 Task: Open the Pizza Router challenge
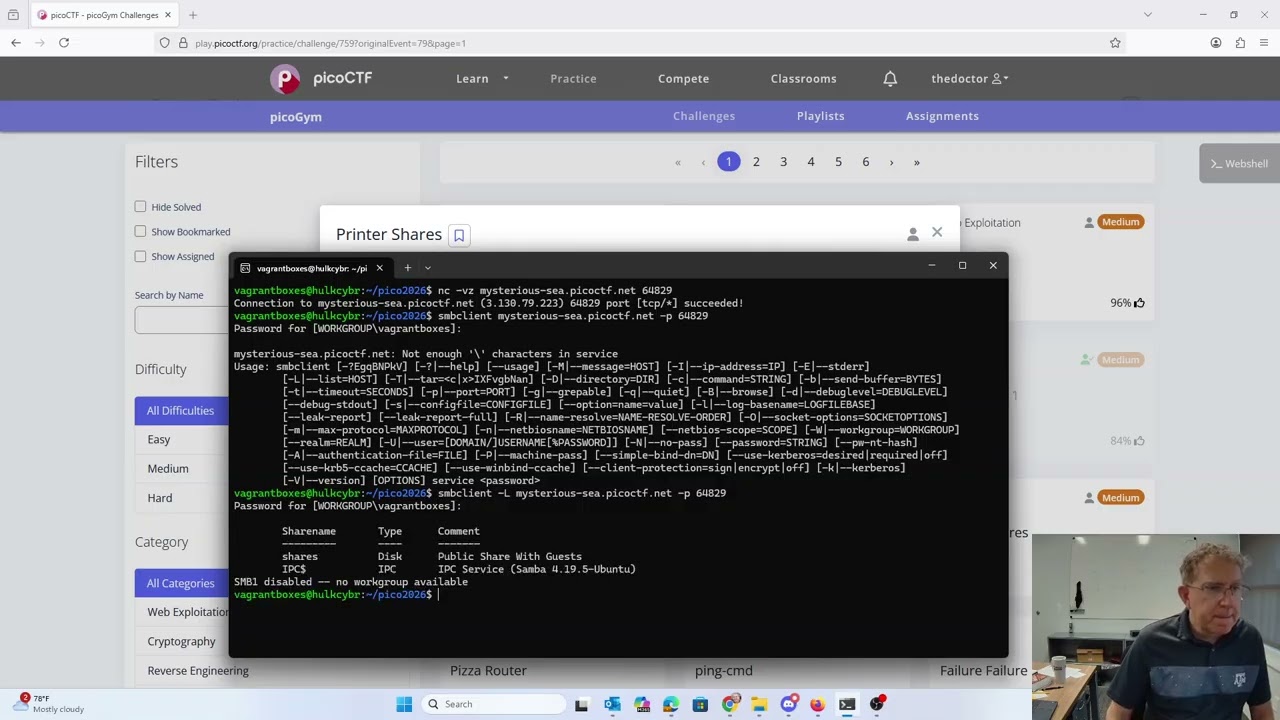[488, 671]
